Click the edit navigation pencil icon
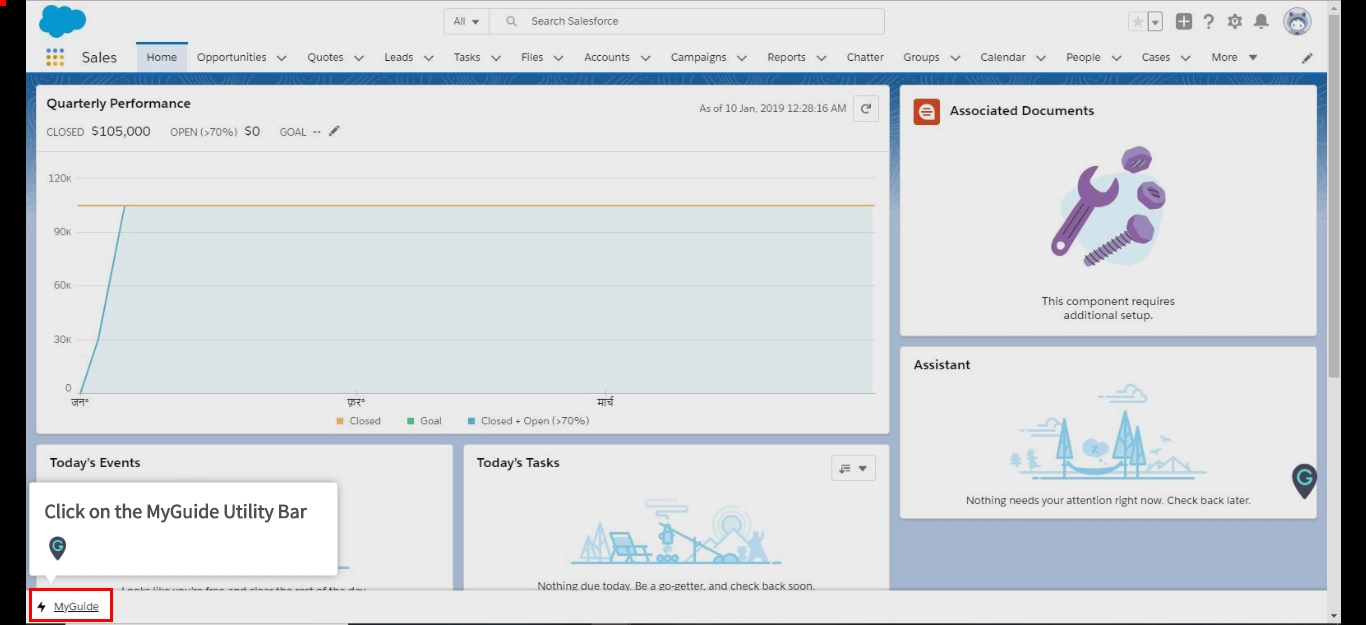Viewport: 1366px width, 625px height. coord(1307,58)
